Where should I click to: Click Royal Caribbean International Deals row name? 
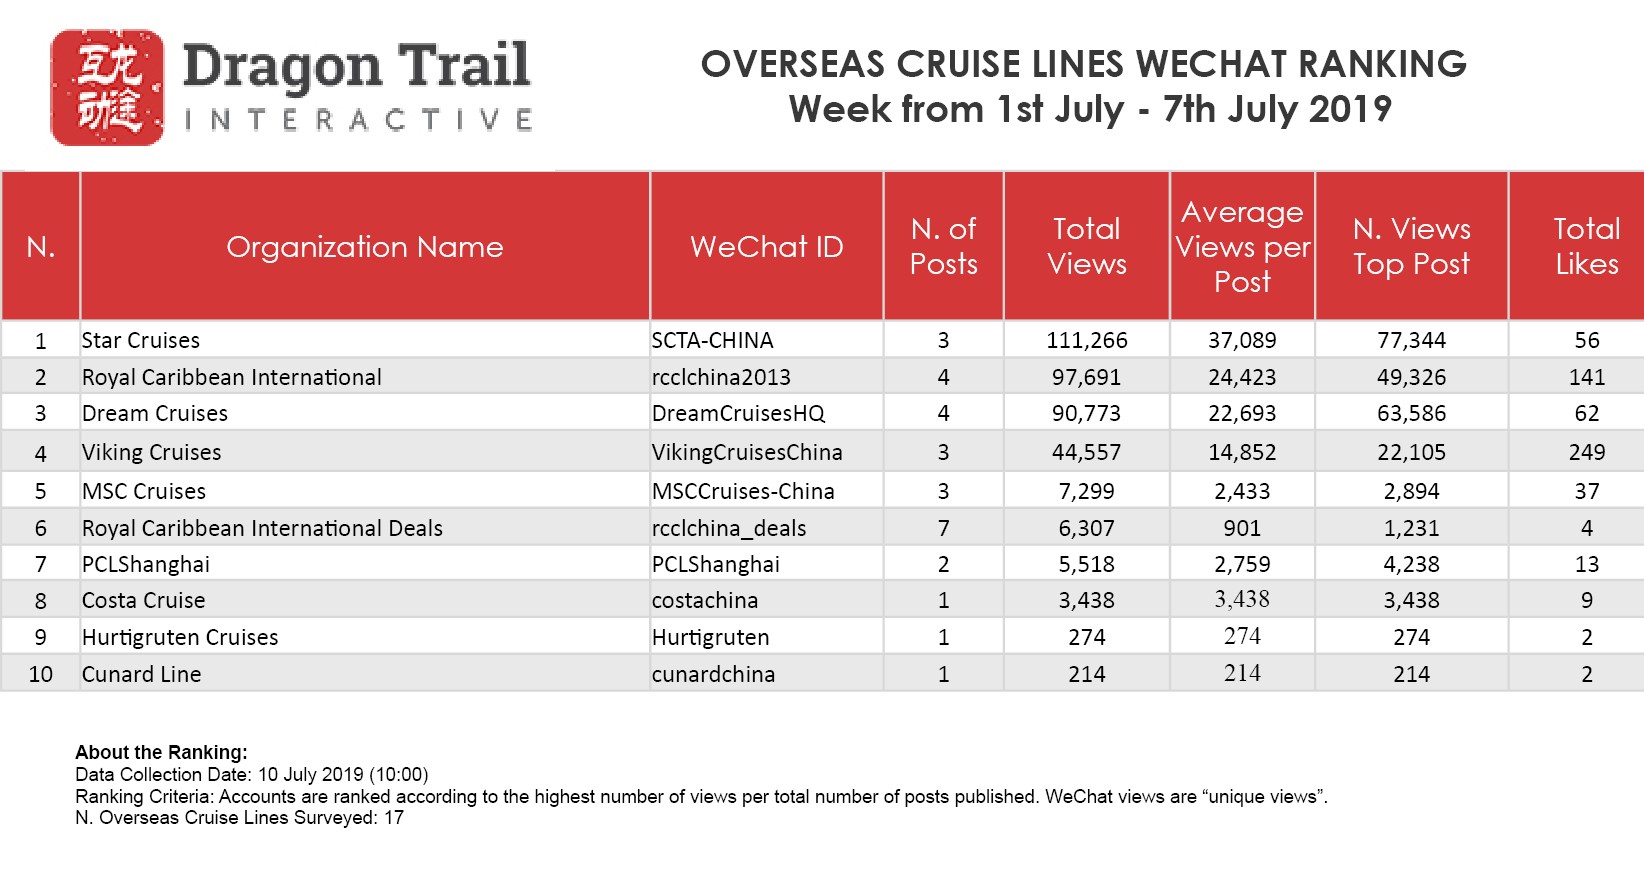[x=262, y=528]
